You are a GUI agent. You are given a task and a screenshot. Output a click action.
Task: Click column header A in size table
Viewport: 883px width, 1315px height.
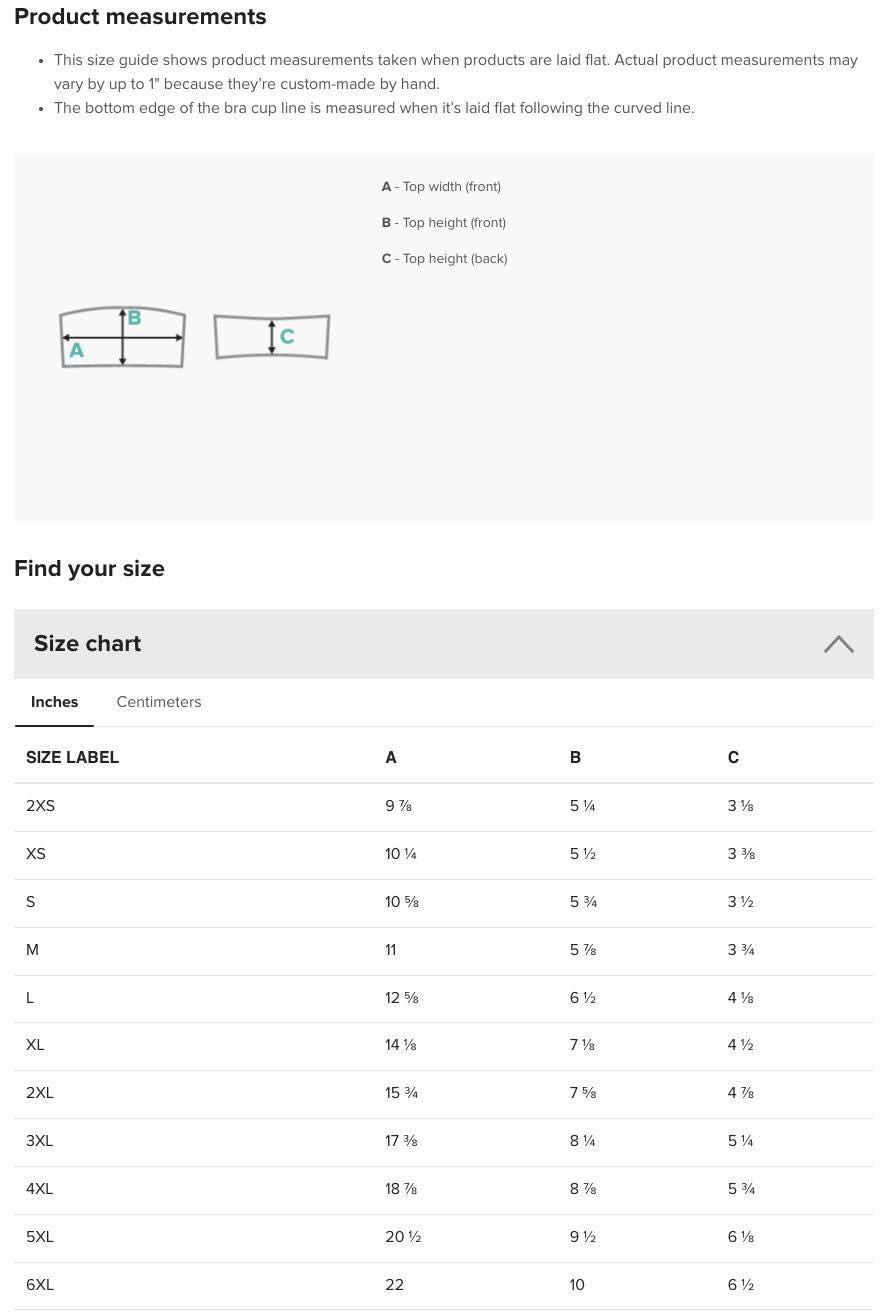tap(391, 758)
